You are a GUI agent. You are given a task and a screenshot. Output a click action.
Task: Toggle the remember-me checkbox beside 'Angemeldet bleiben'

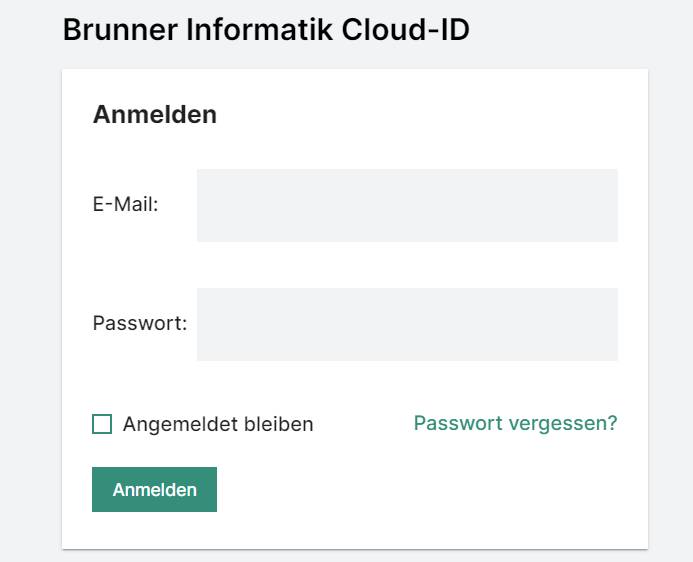point(102,424)
